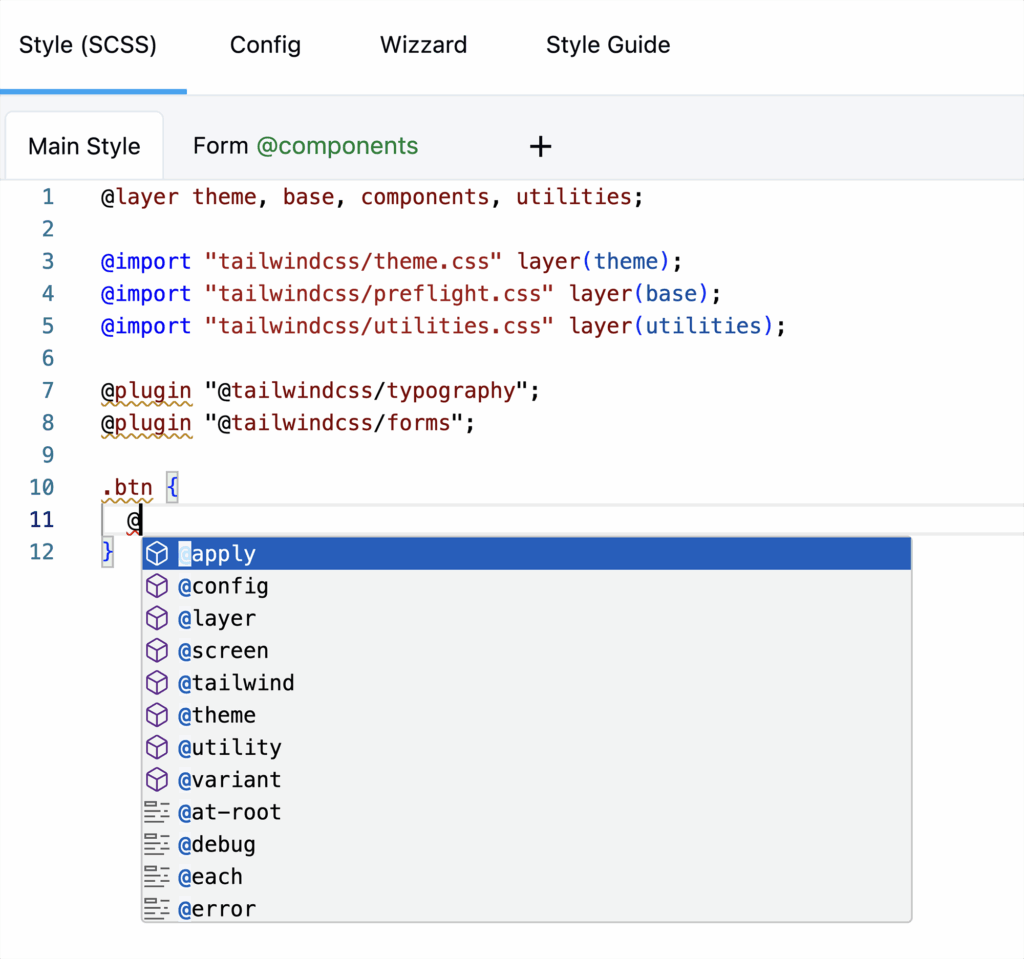This screenshot has height=959, width=1024.
Task: Click the cube icon next to @config
Action: 157,586
